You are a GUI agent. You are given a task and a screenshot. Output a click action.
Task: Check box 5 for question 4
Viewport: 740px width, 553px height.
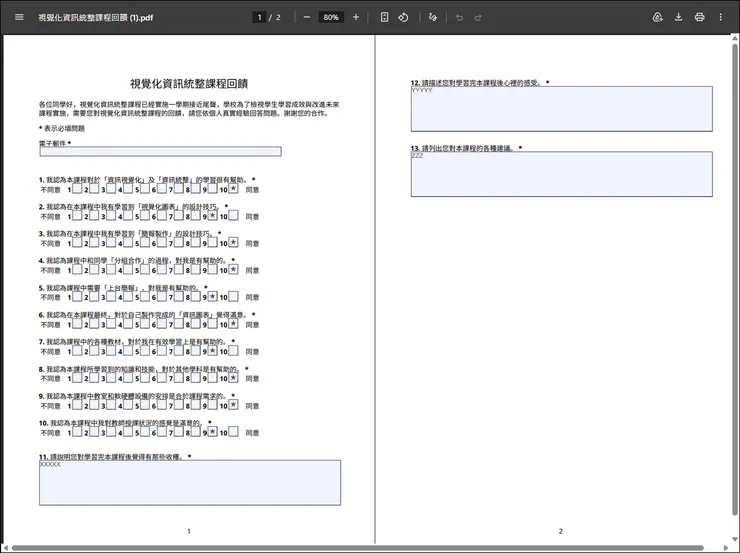(x=145, y=269)
